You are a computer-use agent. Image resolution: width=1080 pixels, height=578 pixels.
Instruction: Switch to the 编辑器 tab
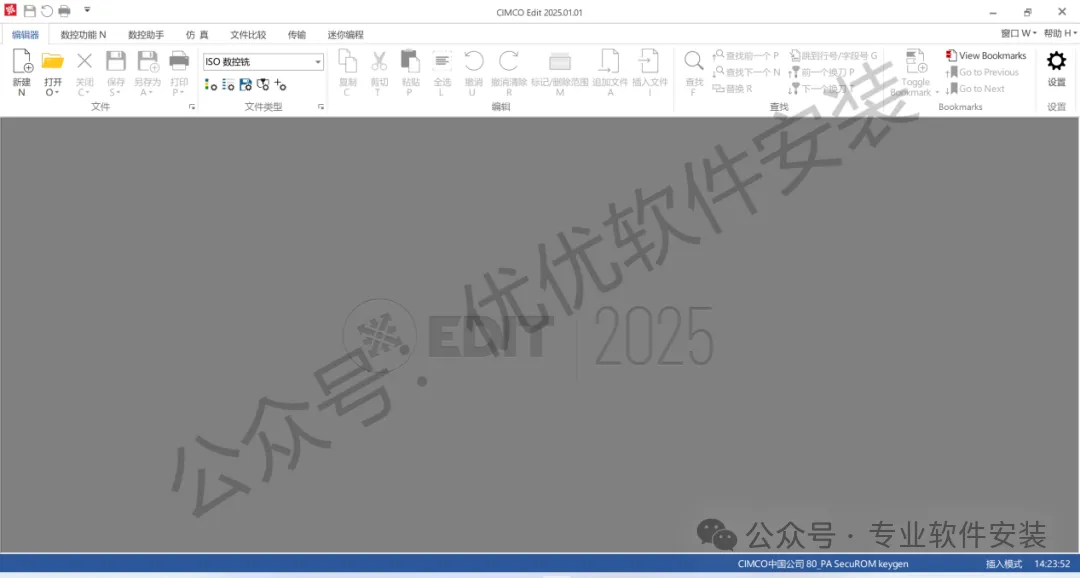click(x=25, y=34)
